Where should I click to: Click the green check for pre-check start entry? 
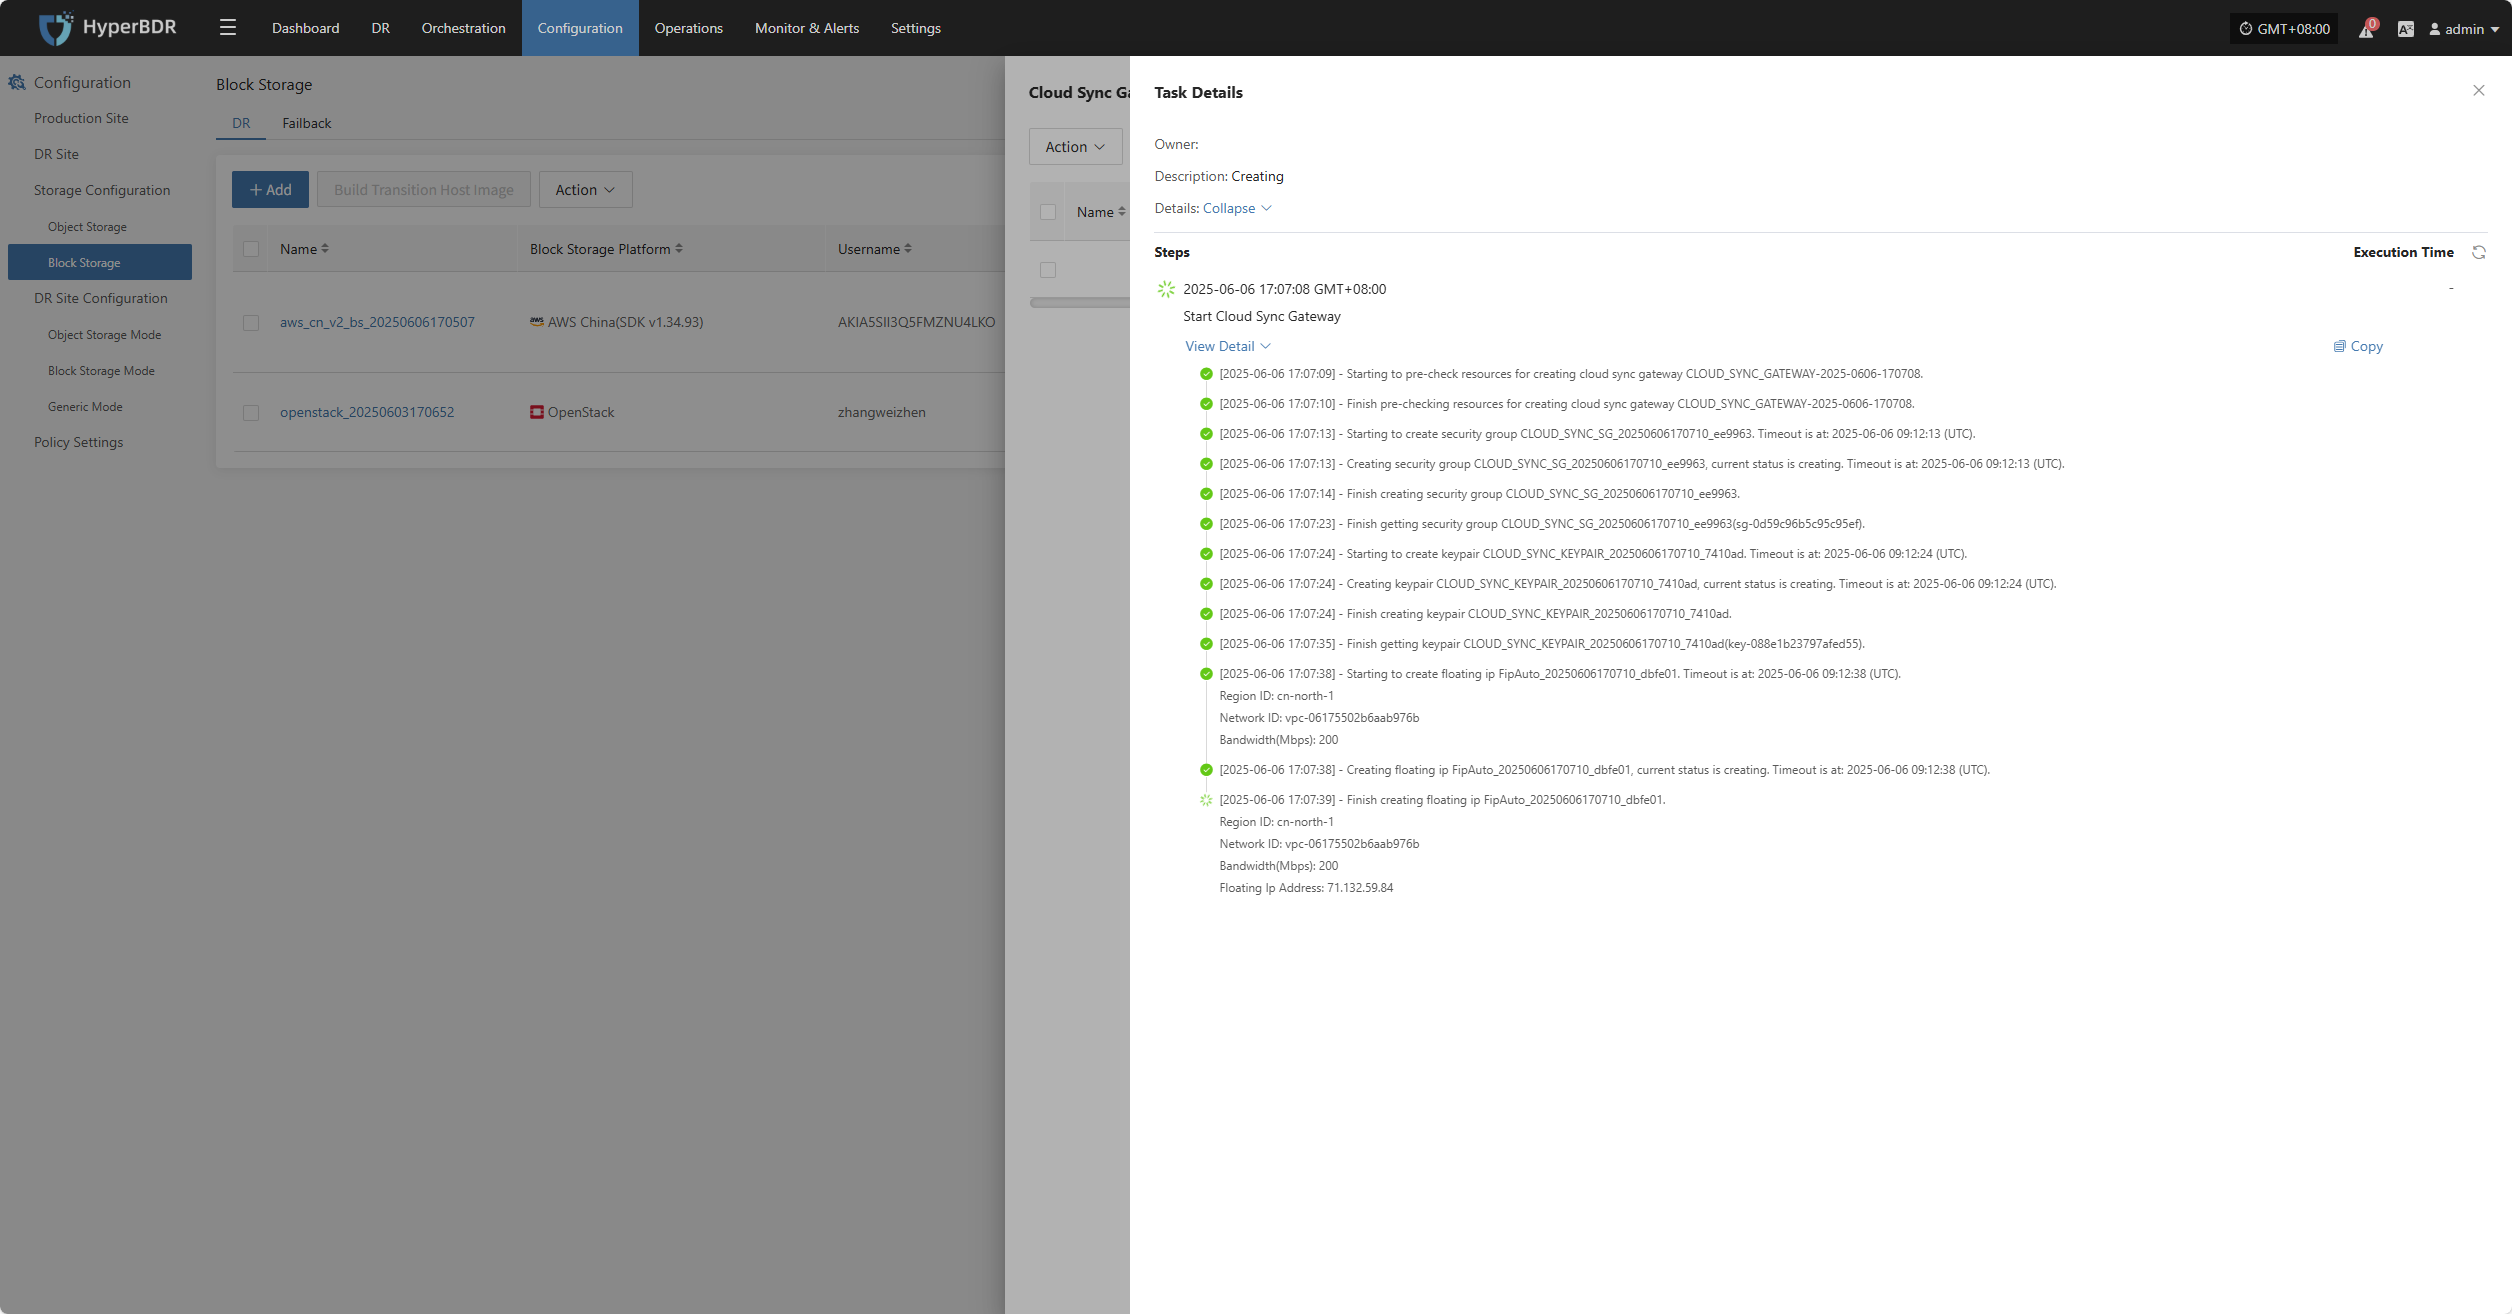1206,374
